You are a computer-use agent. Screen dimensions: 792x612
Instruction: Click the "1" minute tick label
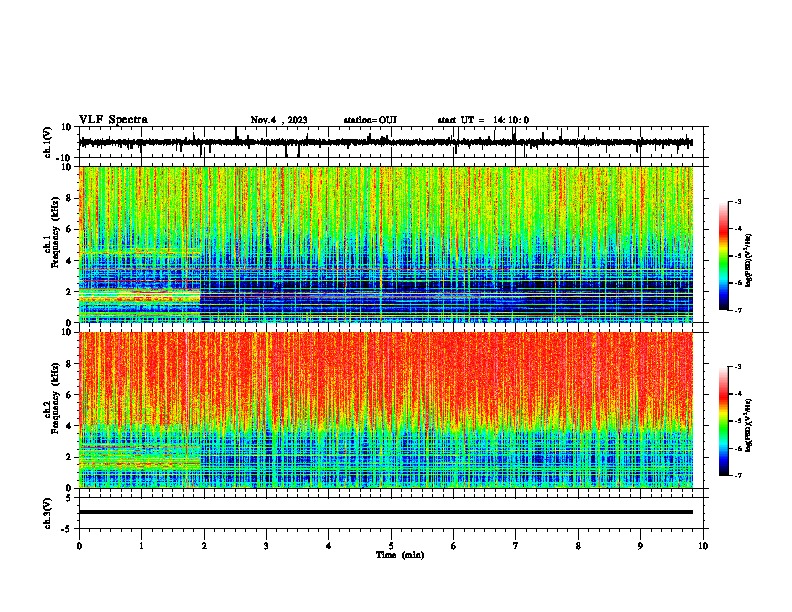pos(141,546)
